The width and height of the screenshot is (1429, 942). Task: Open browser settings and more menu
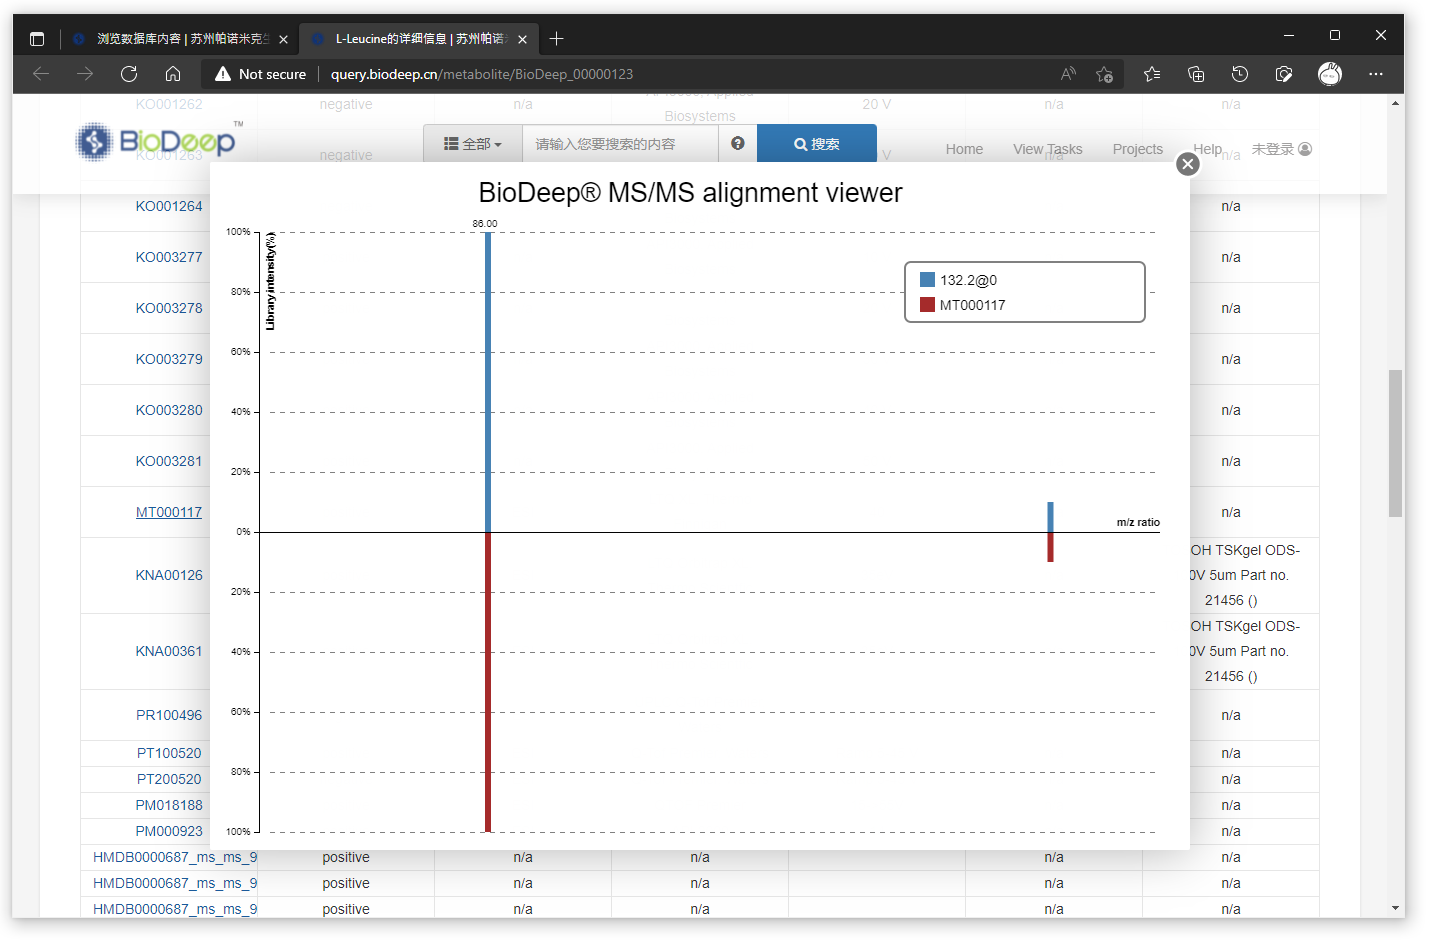pyautogui.click(x=1376, y=74)
